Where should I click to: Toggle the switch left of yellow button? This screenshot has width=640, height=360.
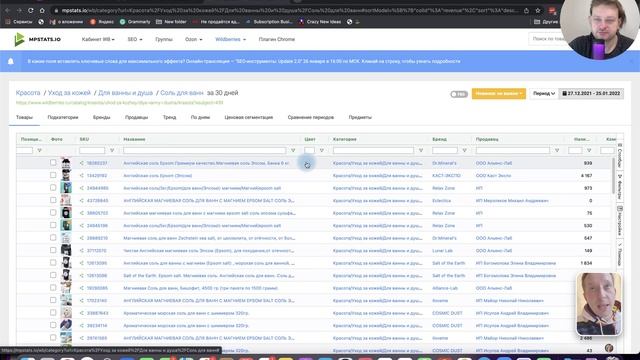[459, 94]
